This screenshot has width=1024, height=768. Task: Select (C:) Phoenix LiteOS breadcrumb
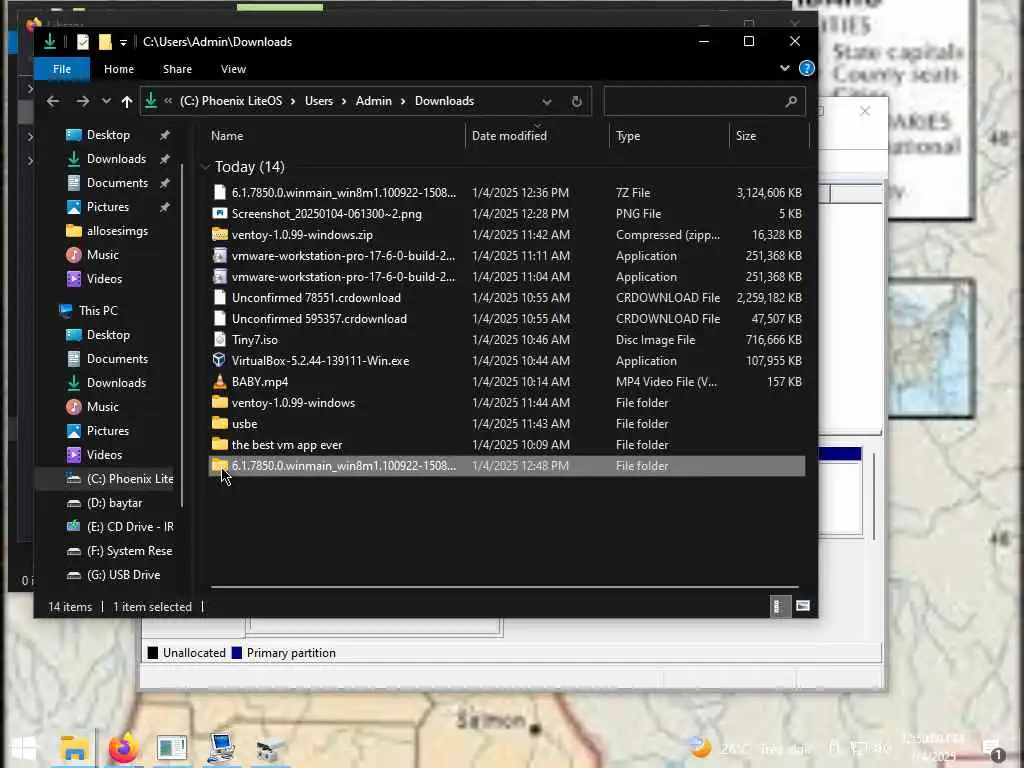[231, 101]
